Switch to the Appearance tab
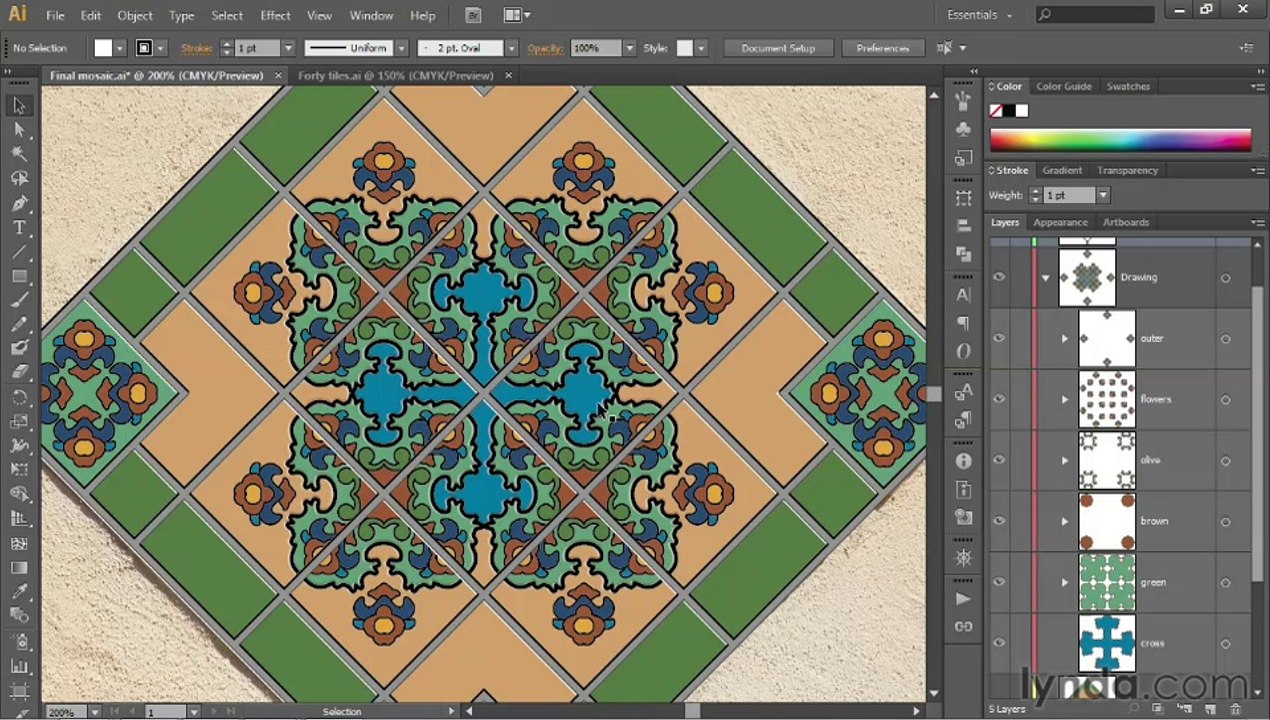The height and width of the screenshot is (720, 1270). pyautogui.click(x=1060, y=222)
